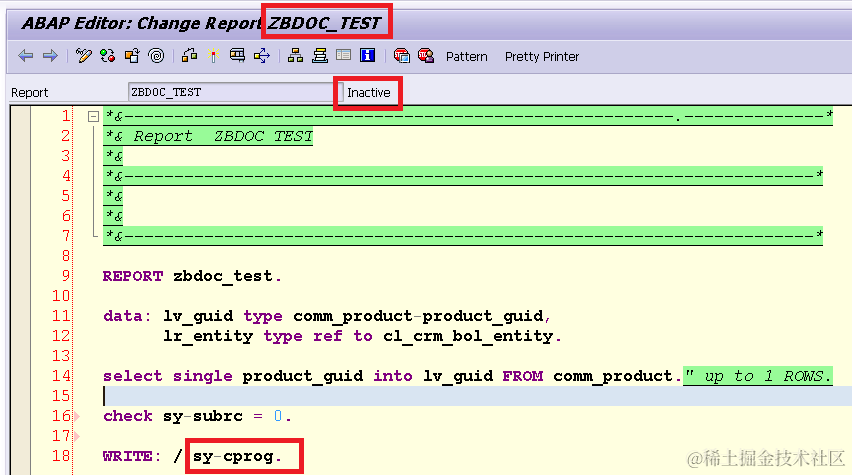Display the Object List hierarchy icon

click(x=296, y=55)
